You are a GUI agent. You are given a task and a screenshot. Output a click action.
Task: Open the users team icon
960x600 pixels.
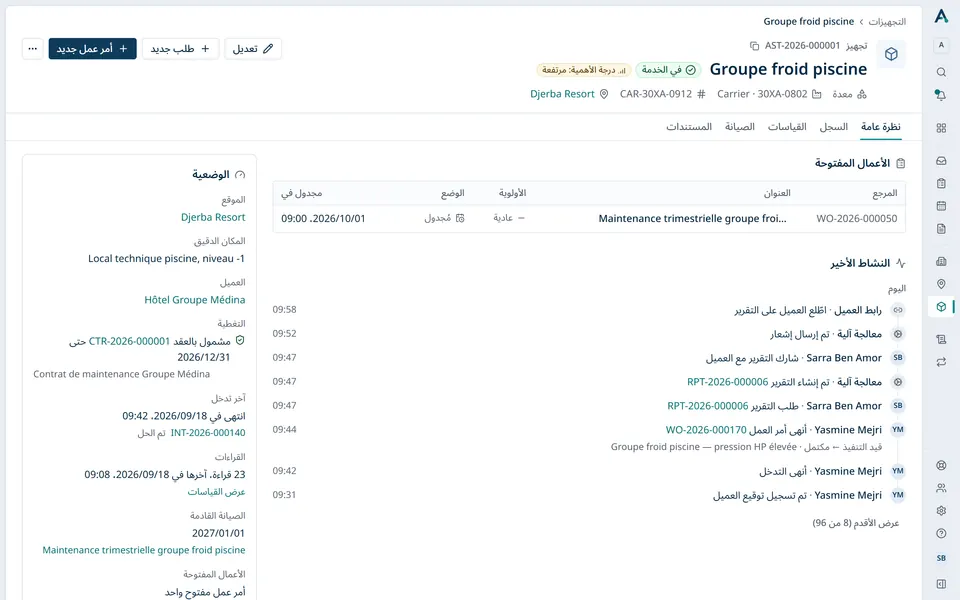(941, 488)
